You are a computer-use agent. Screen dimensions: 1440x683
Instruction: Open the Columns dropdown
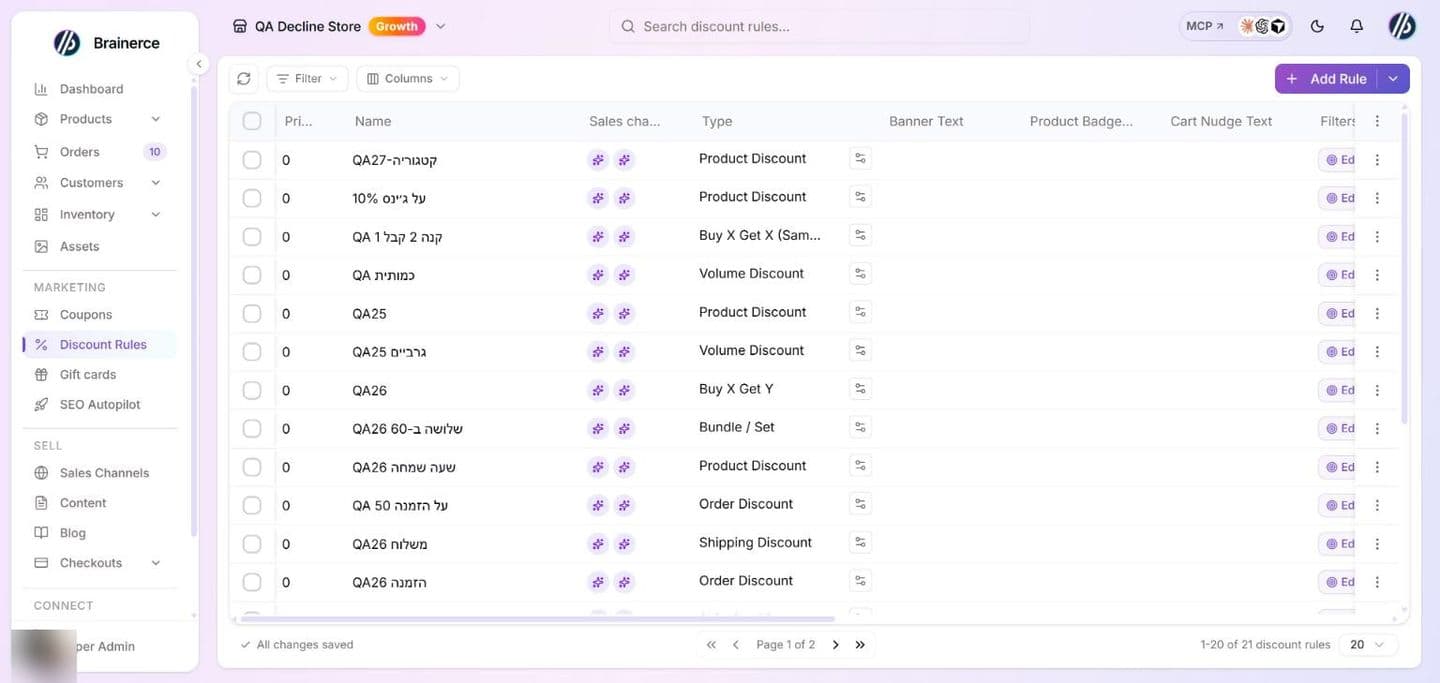point(408,78)
